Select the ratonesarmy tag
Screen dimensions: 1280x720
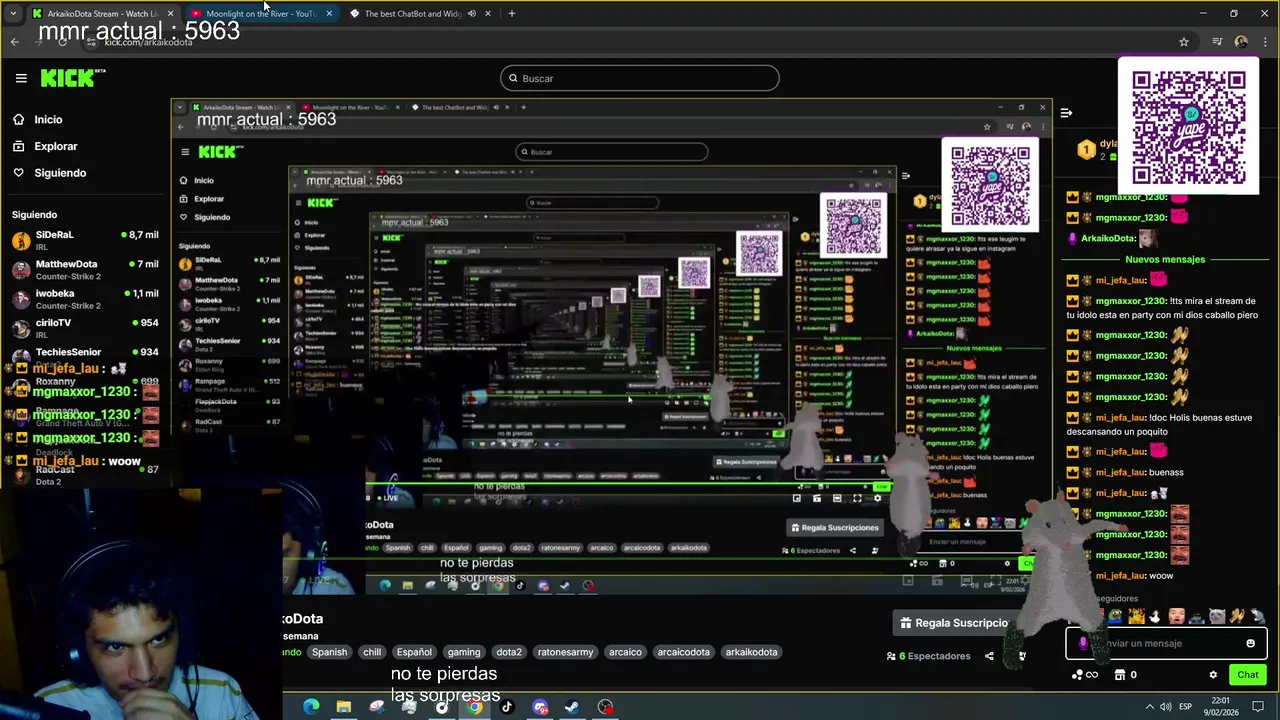tap(565, 652)
